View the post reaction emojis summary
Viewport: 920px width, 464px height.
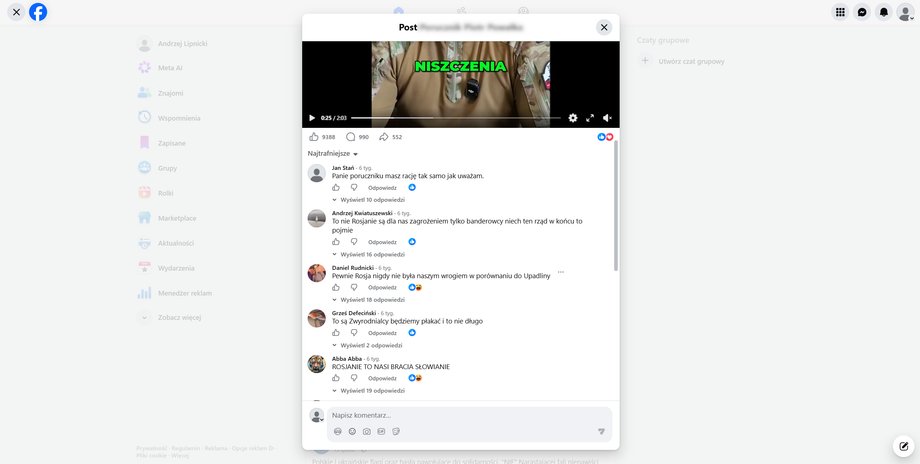(x=605, y=137)
